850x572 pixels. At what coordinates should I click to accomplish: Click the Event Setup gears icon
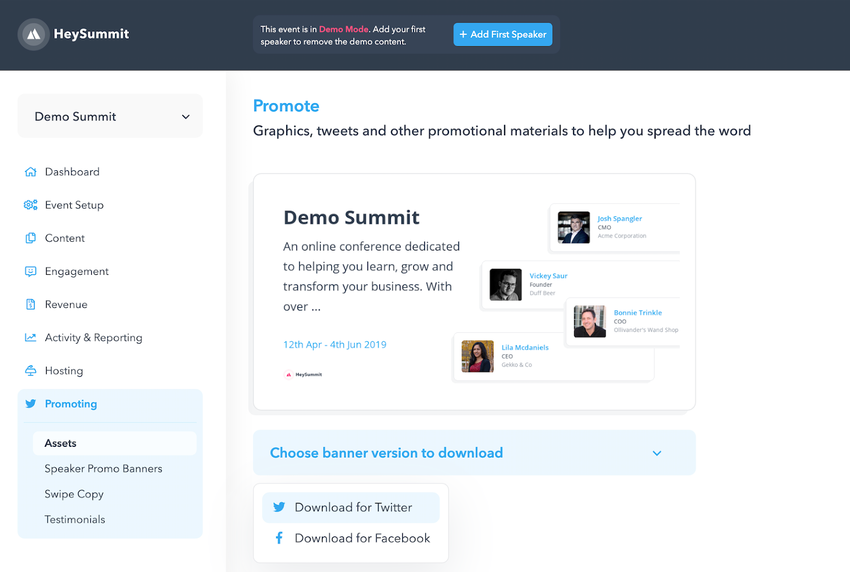click(30, 205)
